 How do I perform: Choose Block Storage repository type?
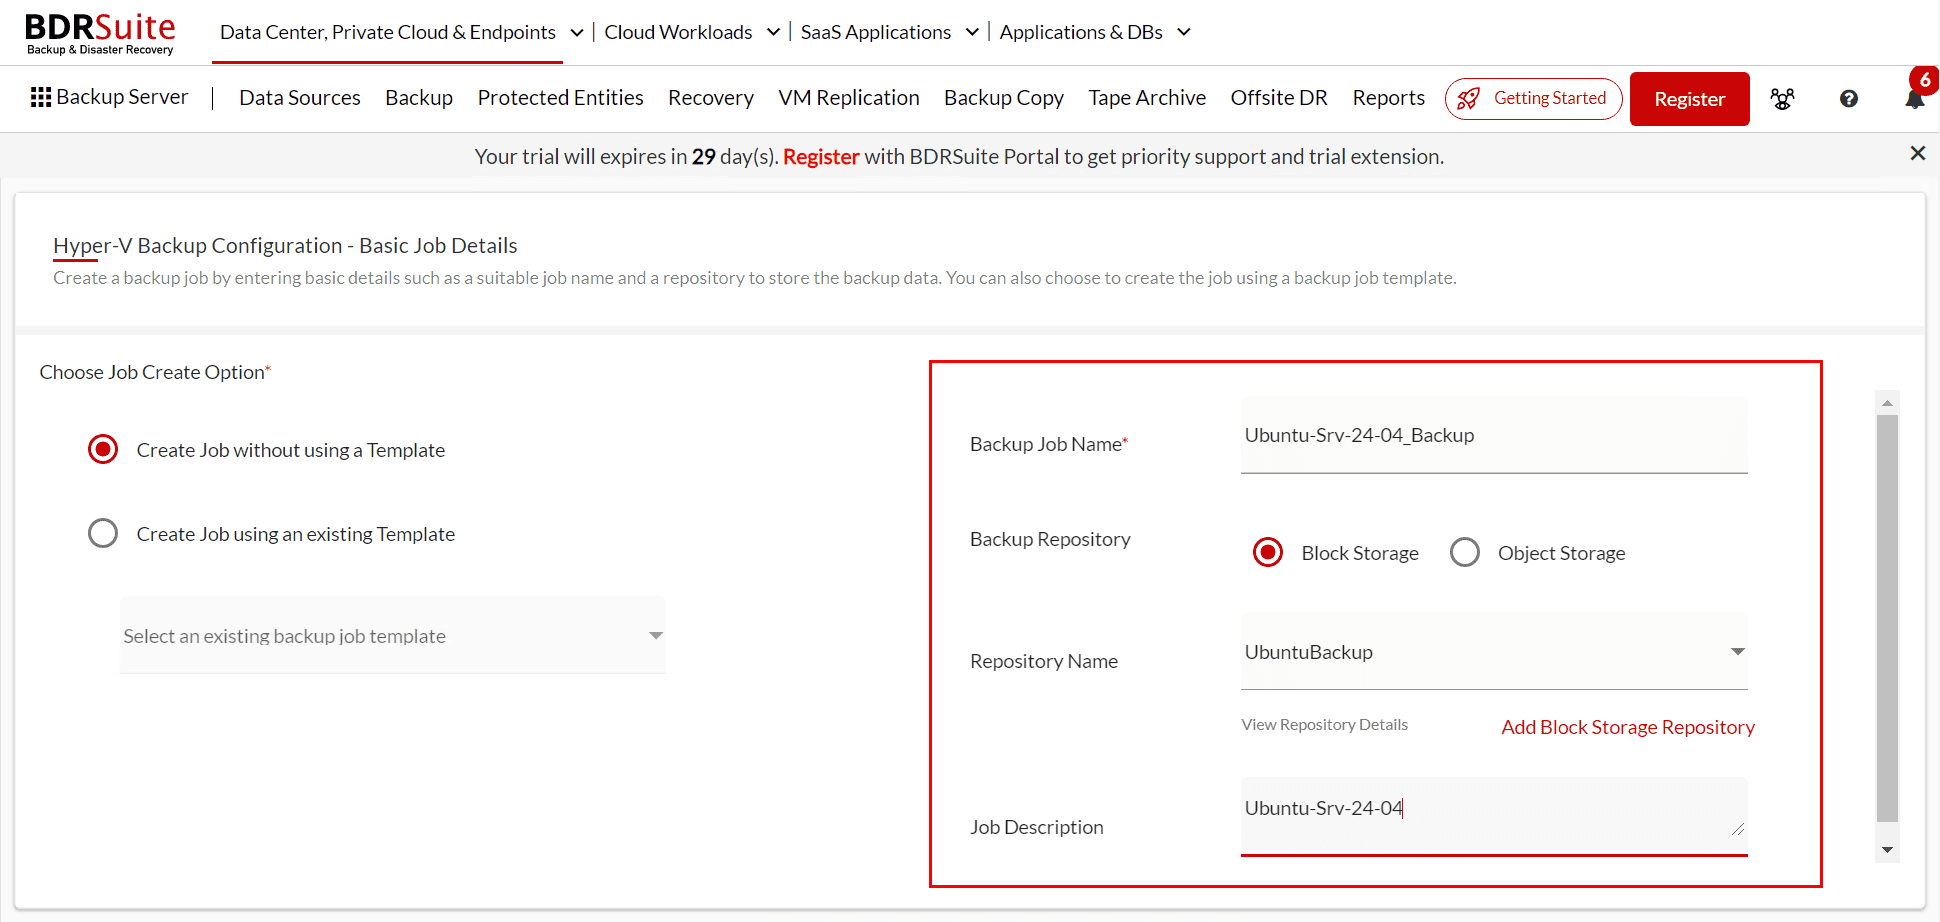click(x=1268, y=552)
